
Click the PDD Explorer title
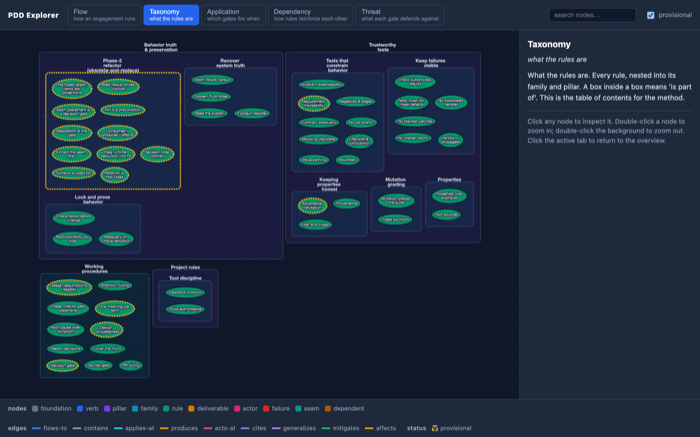point(33,15)
